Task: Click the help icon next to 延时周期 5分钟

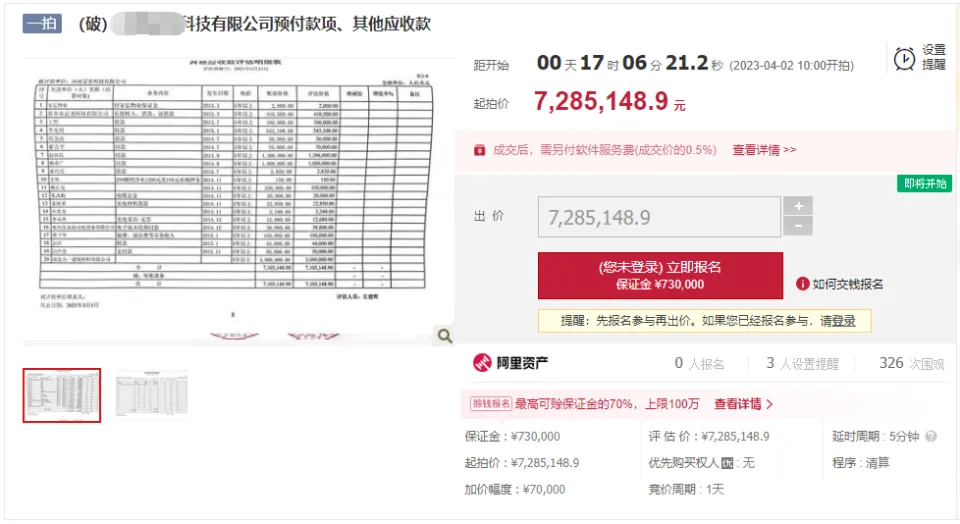Action: pos(931,437)
